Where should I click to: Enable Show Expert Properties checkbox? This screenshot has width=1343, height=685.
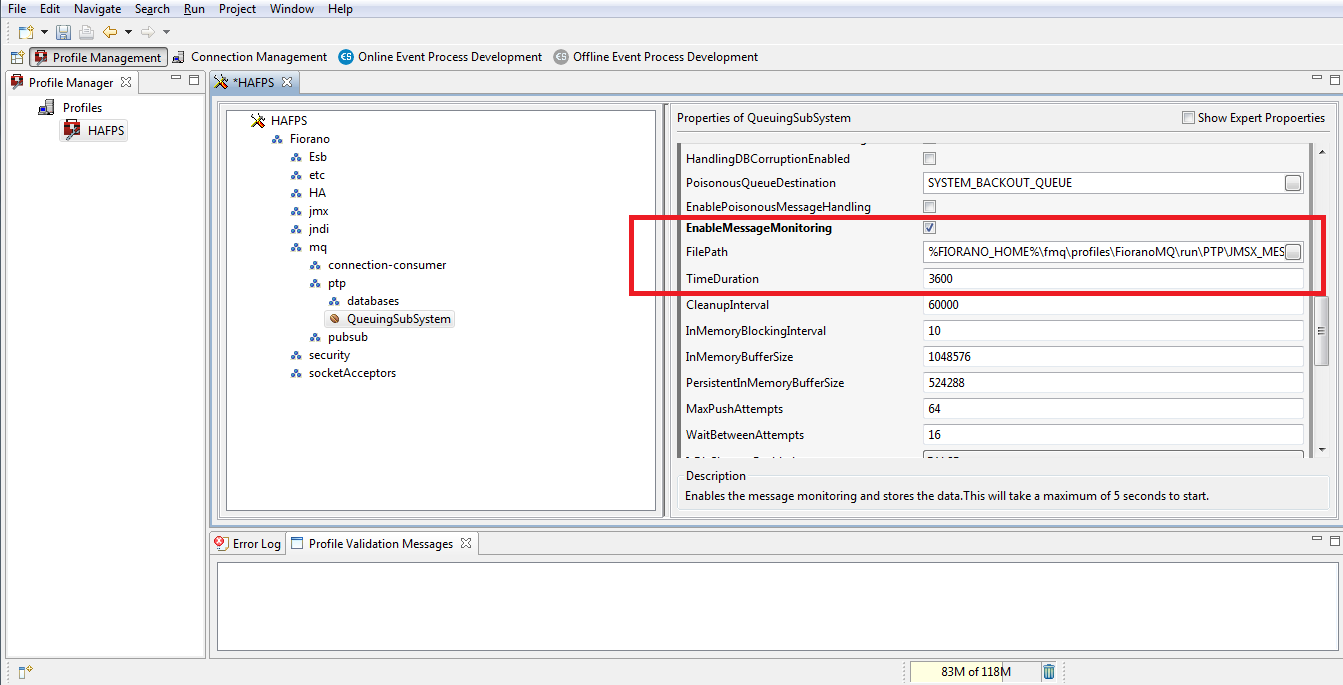[1188, 118]
